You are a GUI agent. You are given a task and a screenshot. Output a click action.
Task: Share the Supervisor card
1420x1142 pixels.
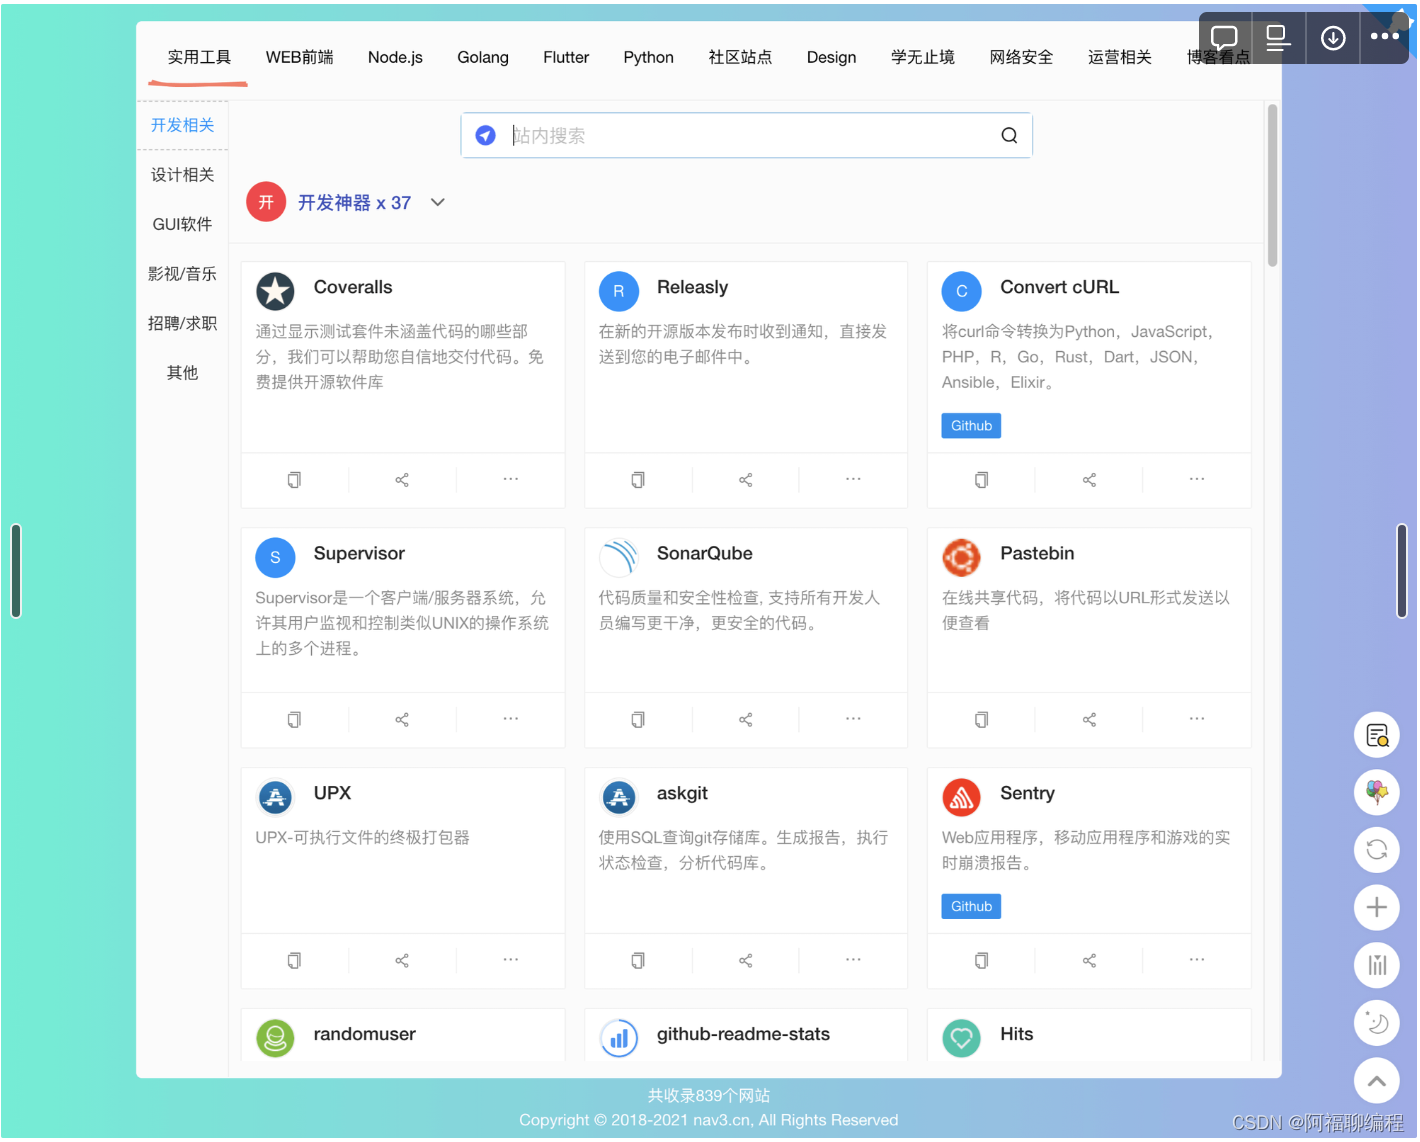pyautogui.click(x=402, y=720)
